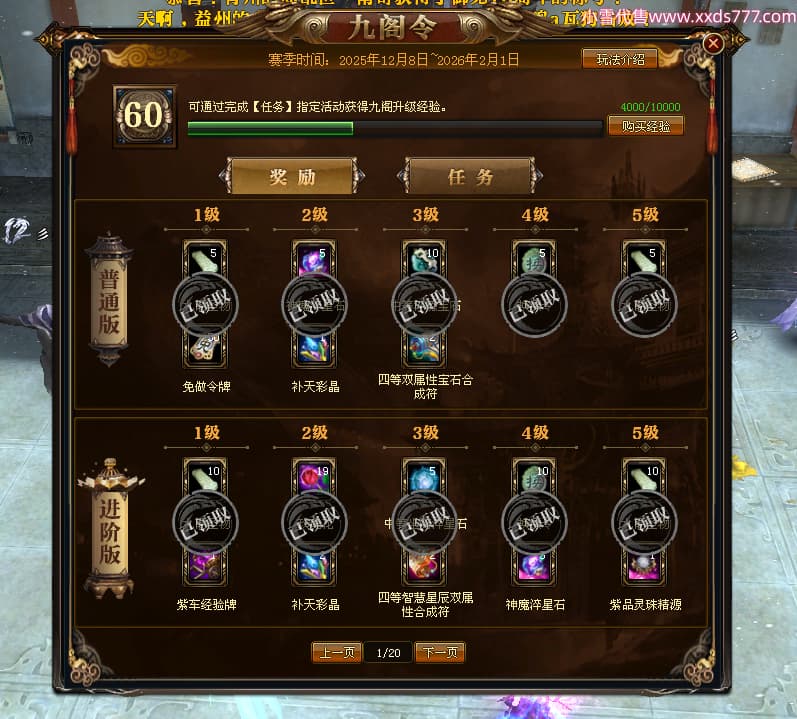Image resolution: width=797 pixels, height=719 pixels.
Task: Close the 九阁令 window with the red X
Action: [713, 43]
